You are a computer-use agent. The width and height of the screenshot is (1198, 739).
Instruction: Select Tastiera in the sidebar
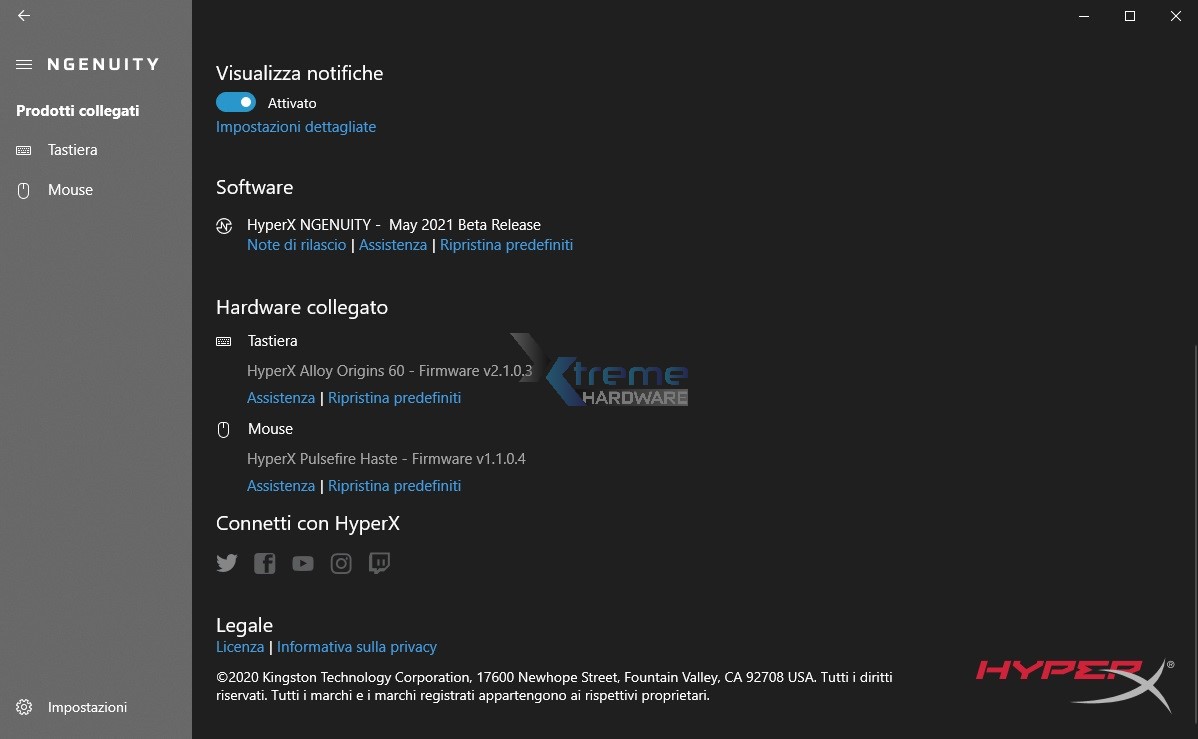[72, 150]
